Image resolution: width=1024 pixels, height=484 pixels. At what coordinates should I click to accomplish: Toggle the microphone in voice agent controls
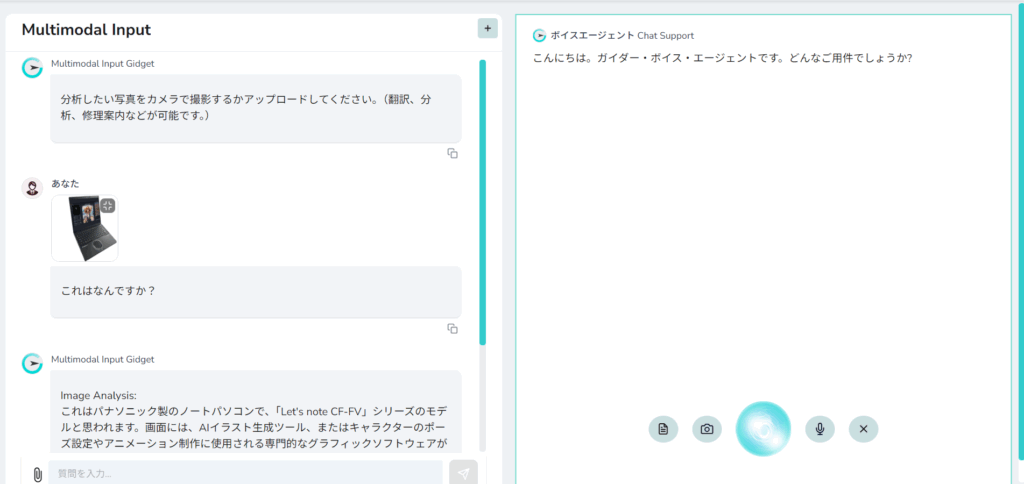point(820,429)
